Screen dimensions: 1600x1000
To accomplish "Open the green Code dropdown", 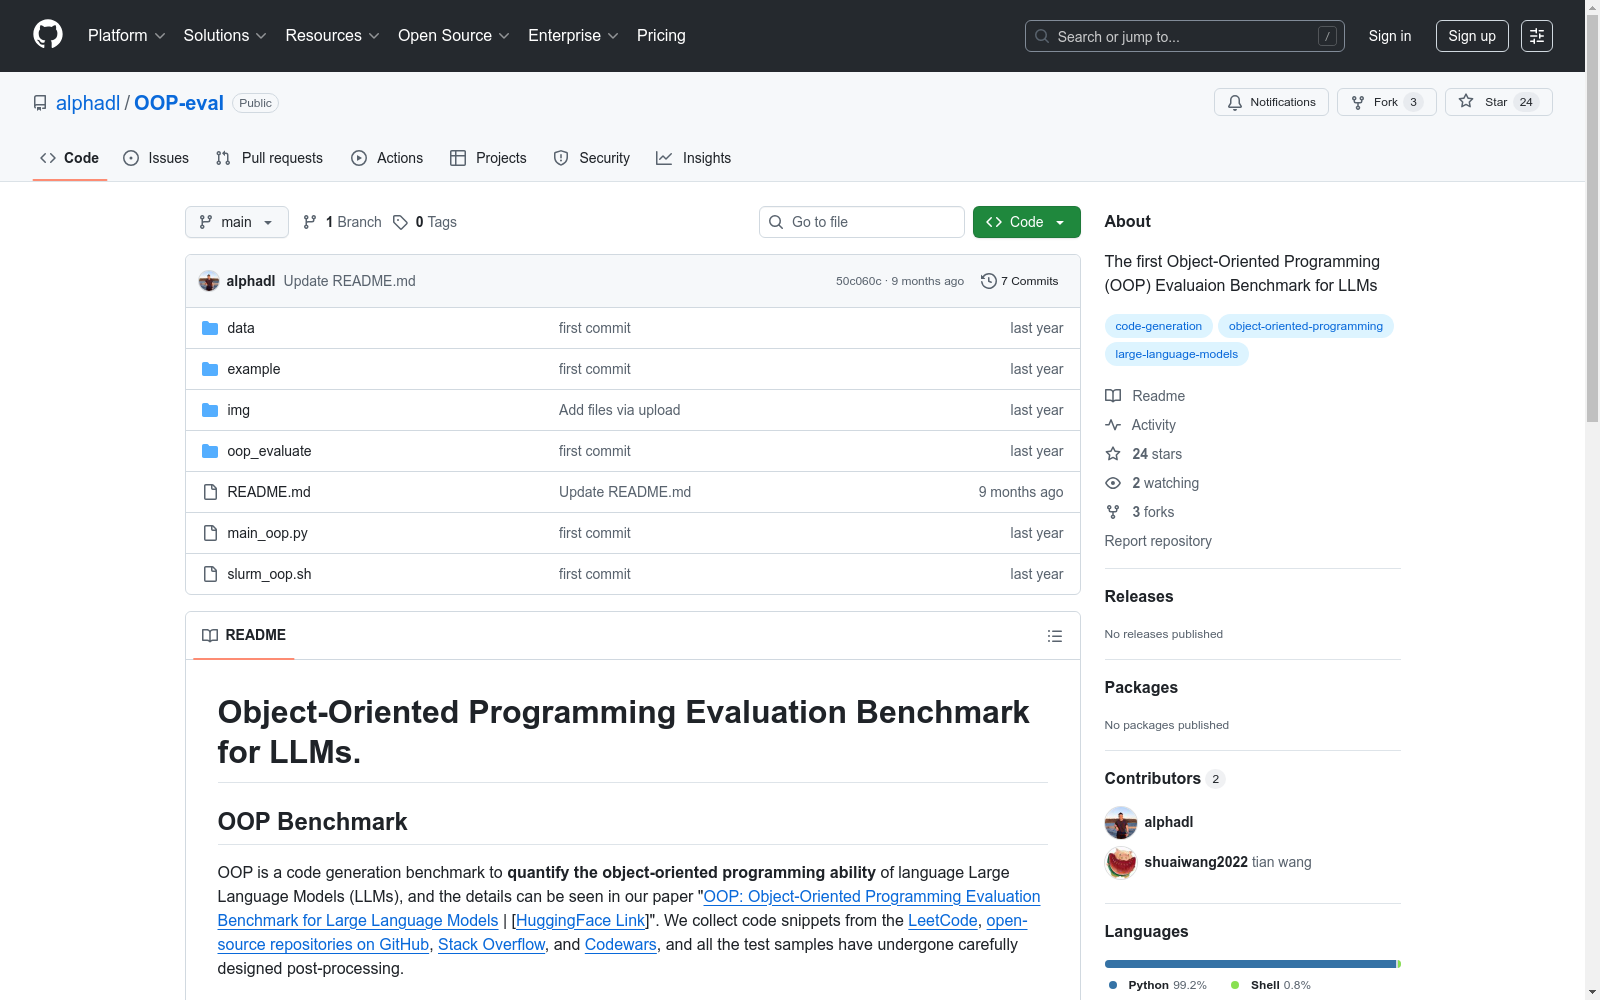I will point(1026,222).
